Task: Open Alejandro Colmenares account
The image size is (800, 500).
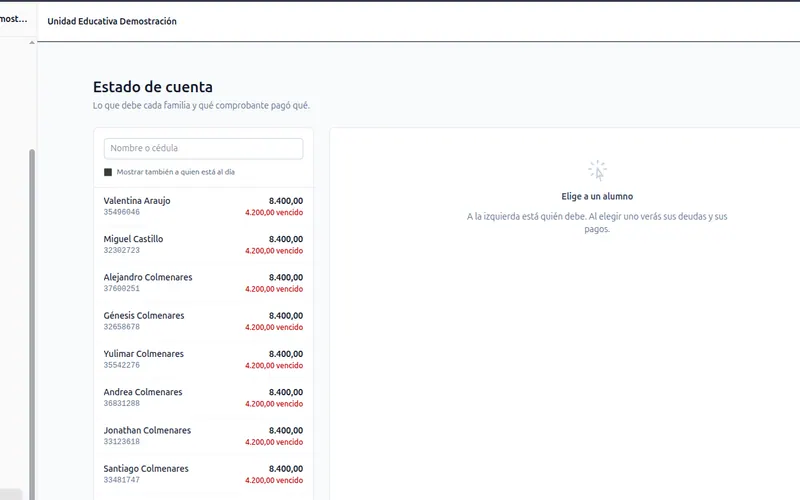Action: coord(203,283)
